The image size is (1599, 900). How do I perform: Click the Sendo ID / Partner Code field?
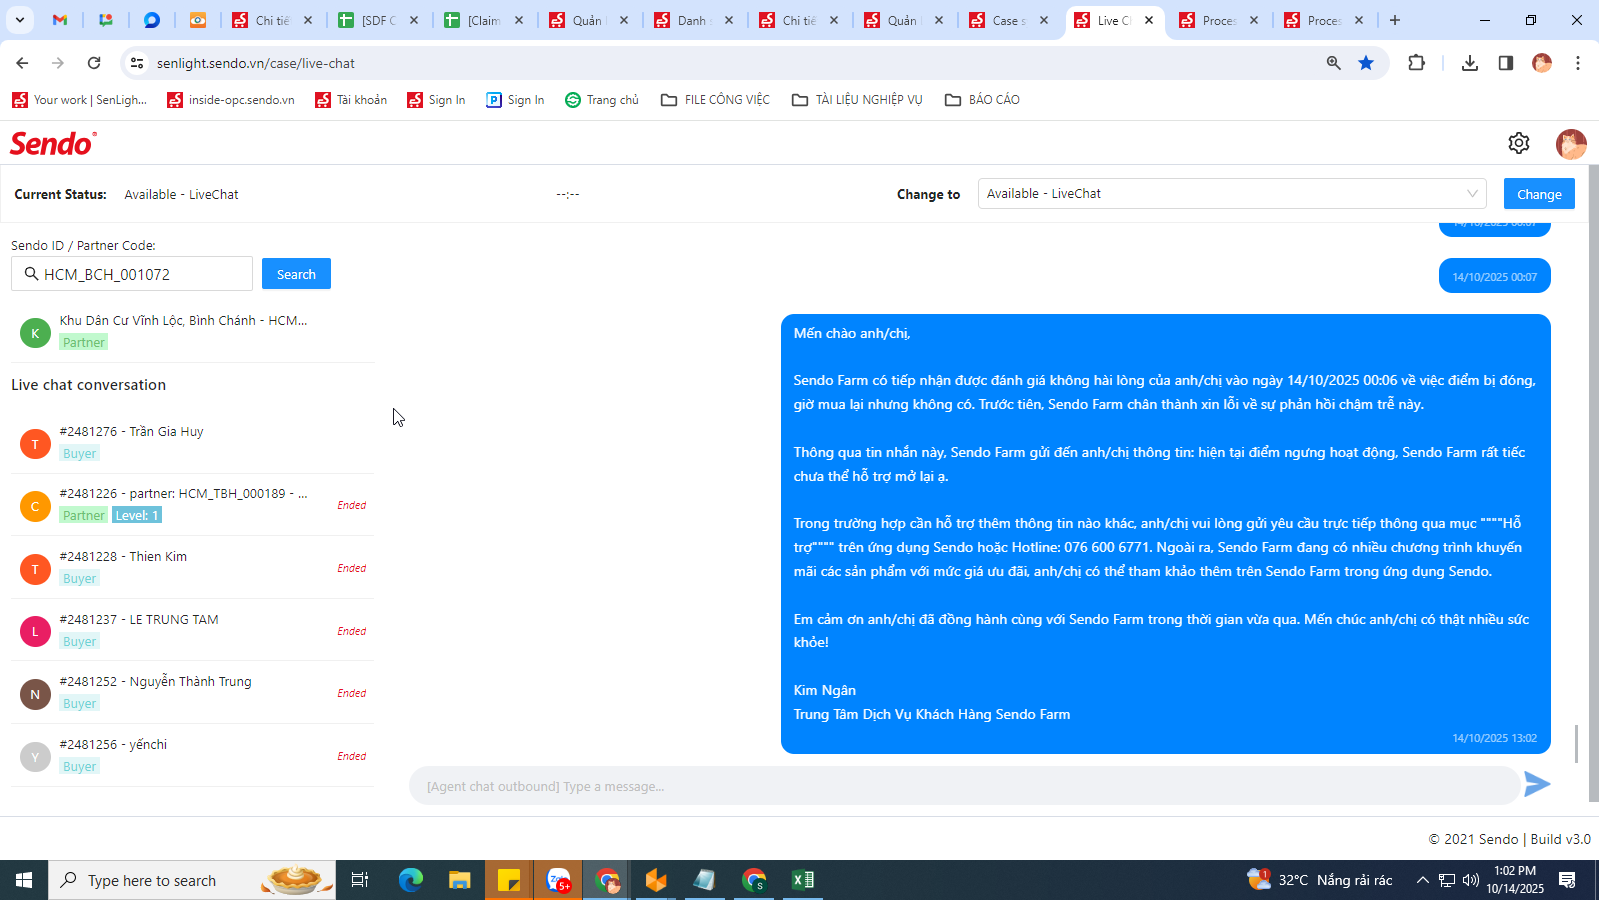[x=132, y=274]
